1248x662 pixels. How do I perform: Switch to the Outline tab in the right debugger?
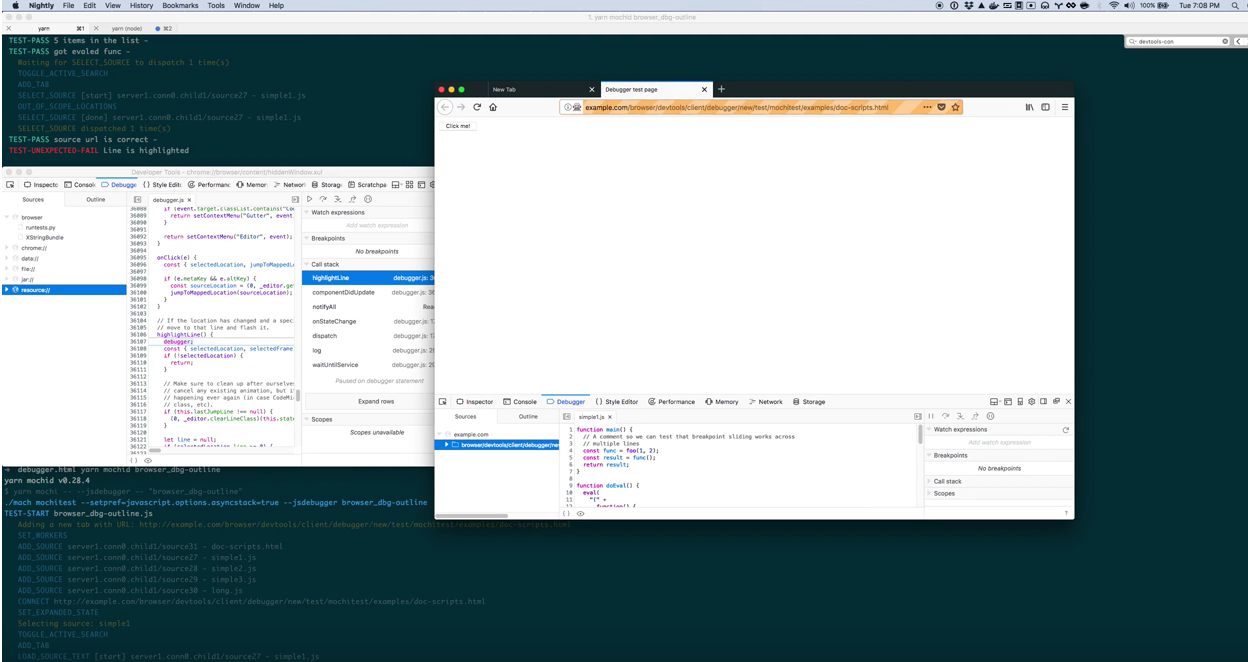point(528,416)
